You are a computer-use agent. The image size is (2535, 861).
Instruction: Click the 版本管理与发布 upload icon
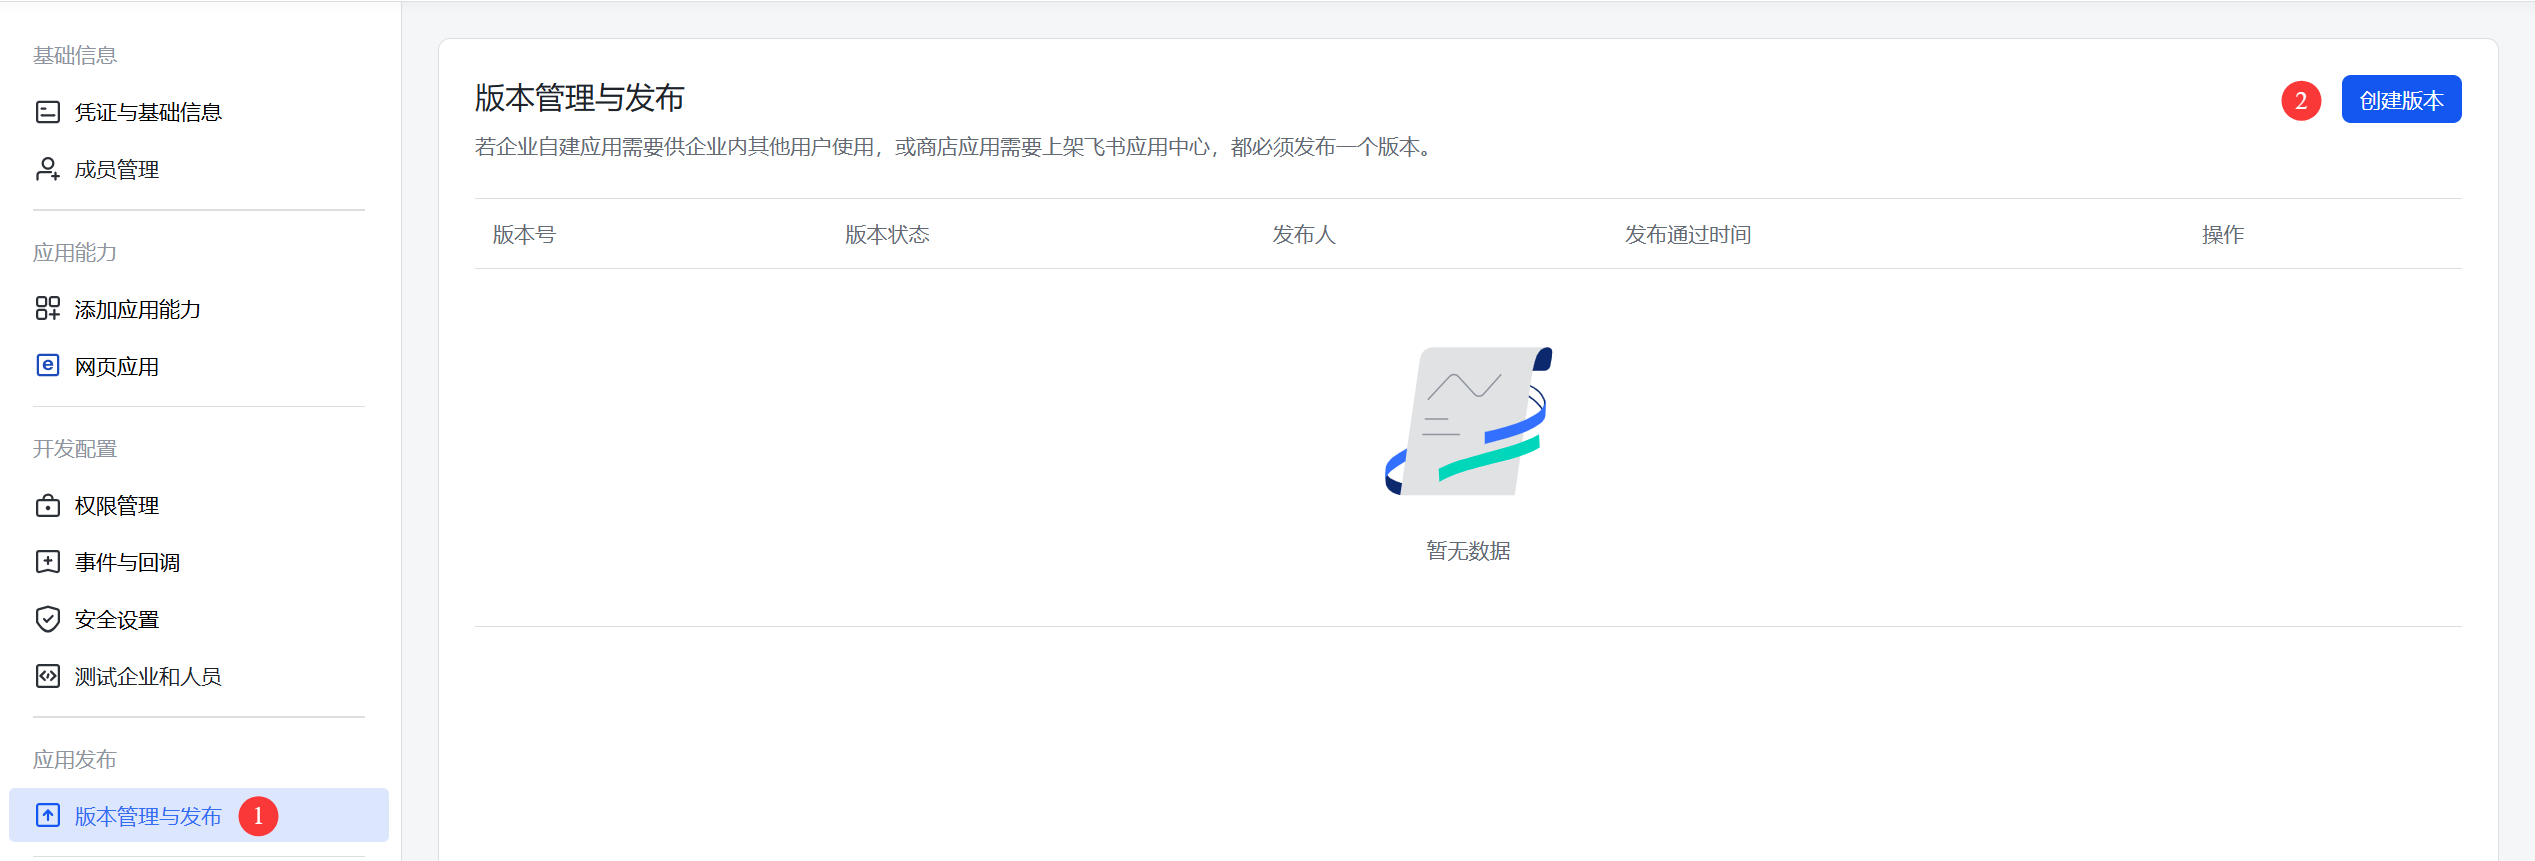[x=47, y=816]
